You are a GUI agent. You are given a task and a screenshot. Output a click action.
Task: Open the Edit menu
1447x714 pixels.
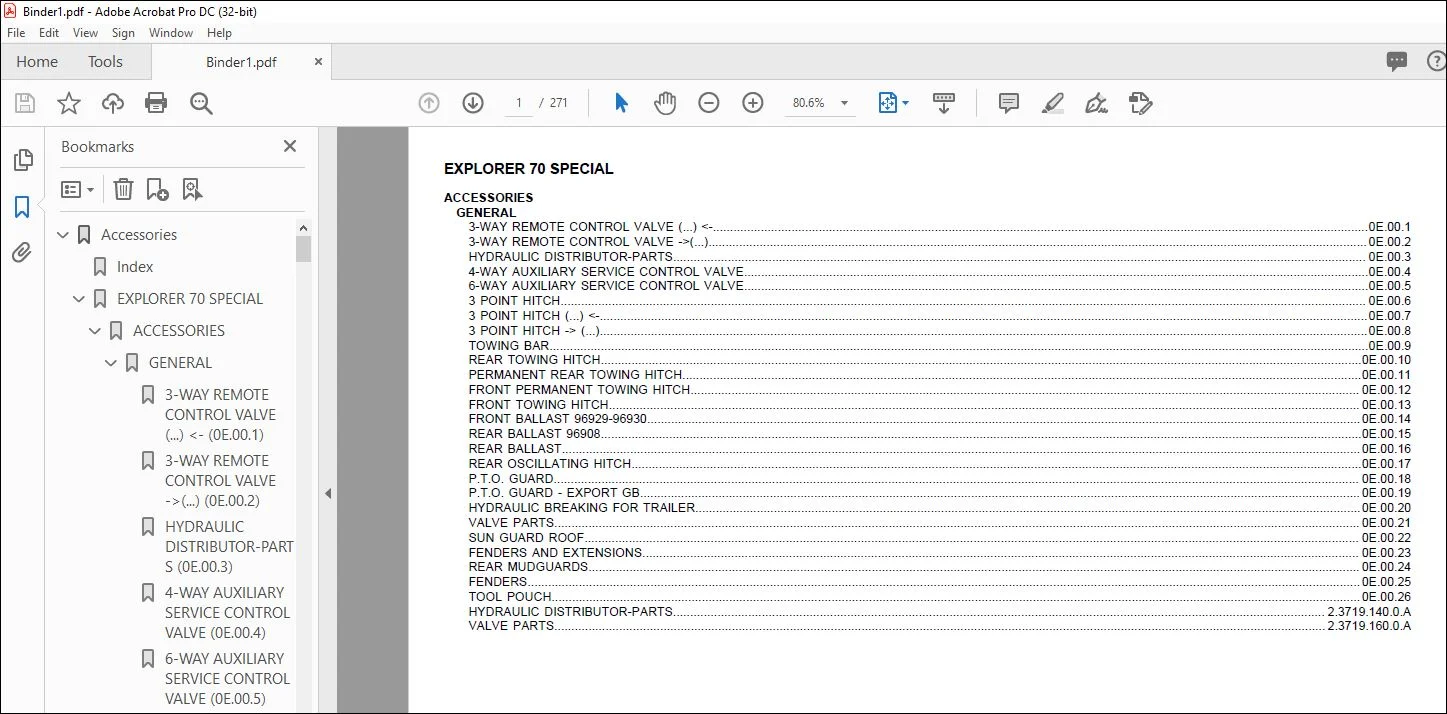49,33
